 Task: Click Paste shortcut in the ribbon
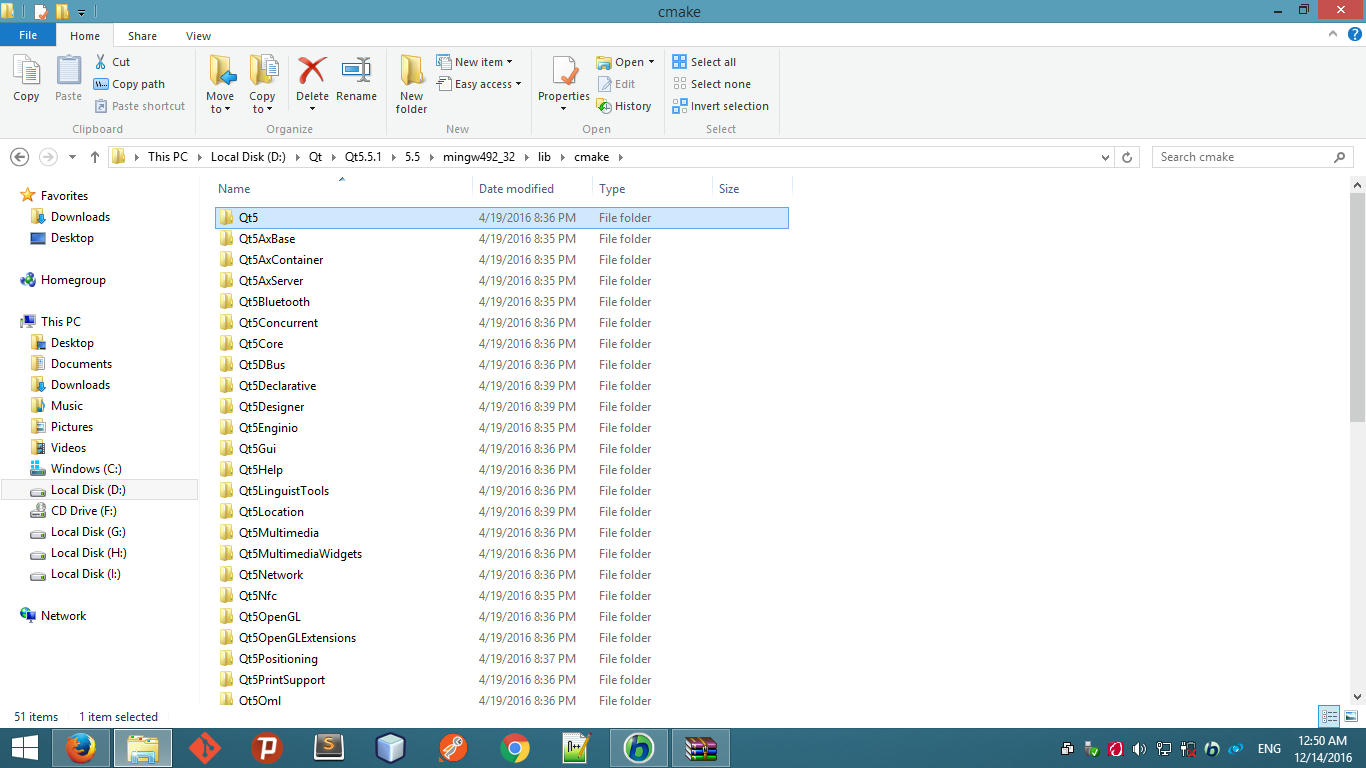pyautogui.click(x=140, y=106)
